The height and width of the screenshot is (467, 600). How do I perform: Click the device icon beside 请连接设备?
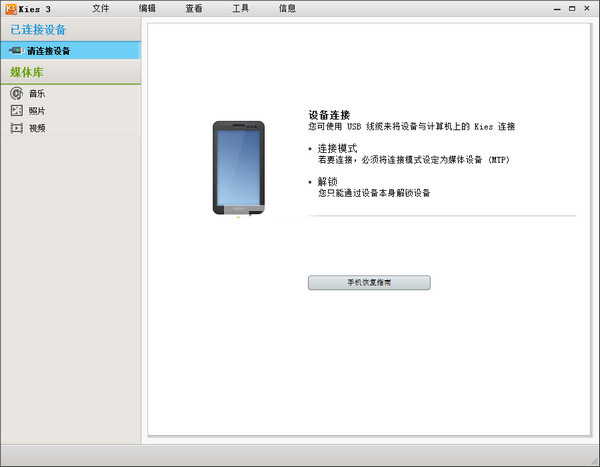(16, 50)
